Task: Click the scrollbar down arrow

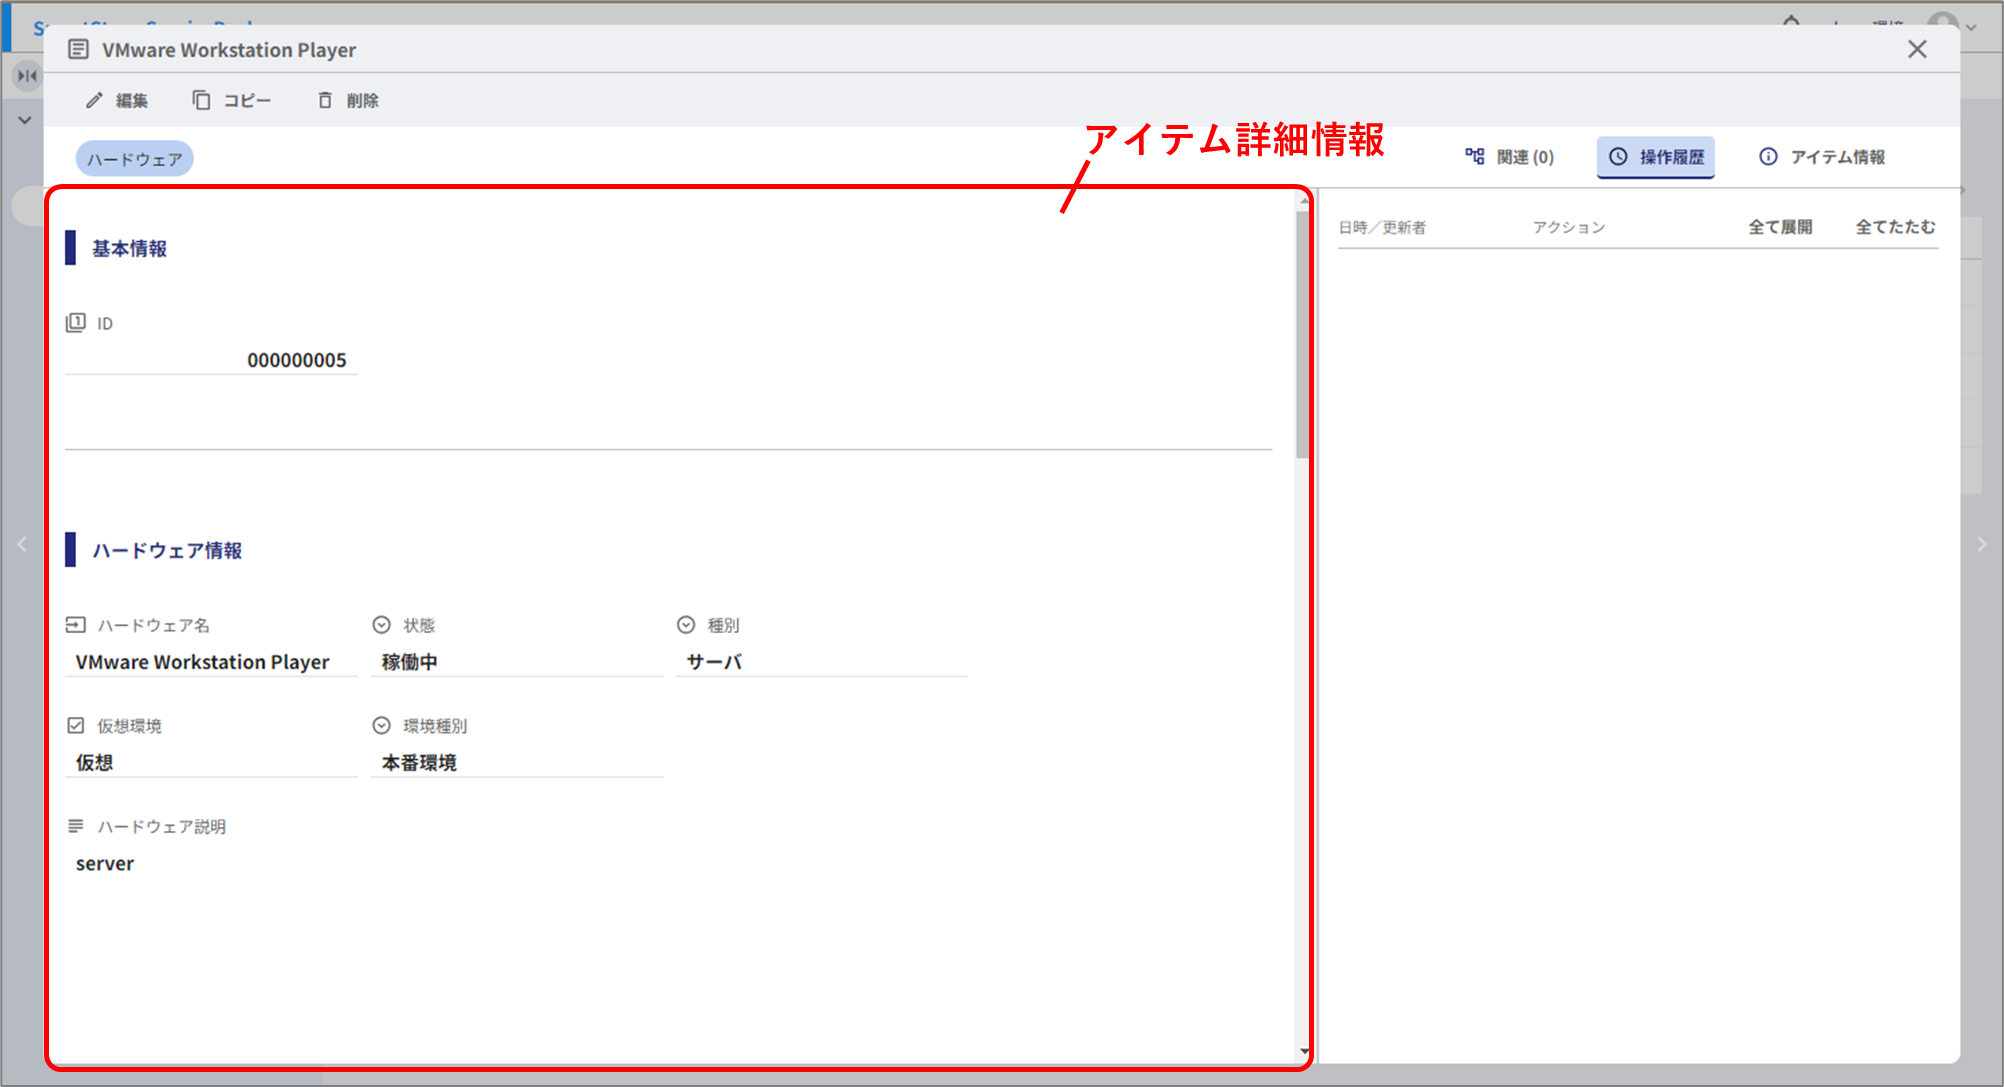Action: coord(1304,1051)
